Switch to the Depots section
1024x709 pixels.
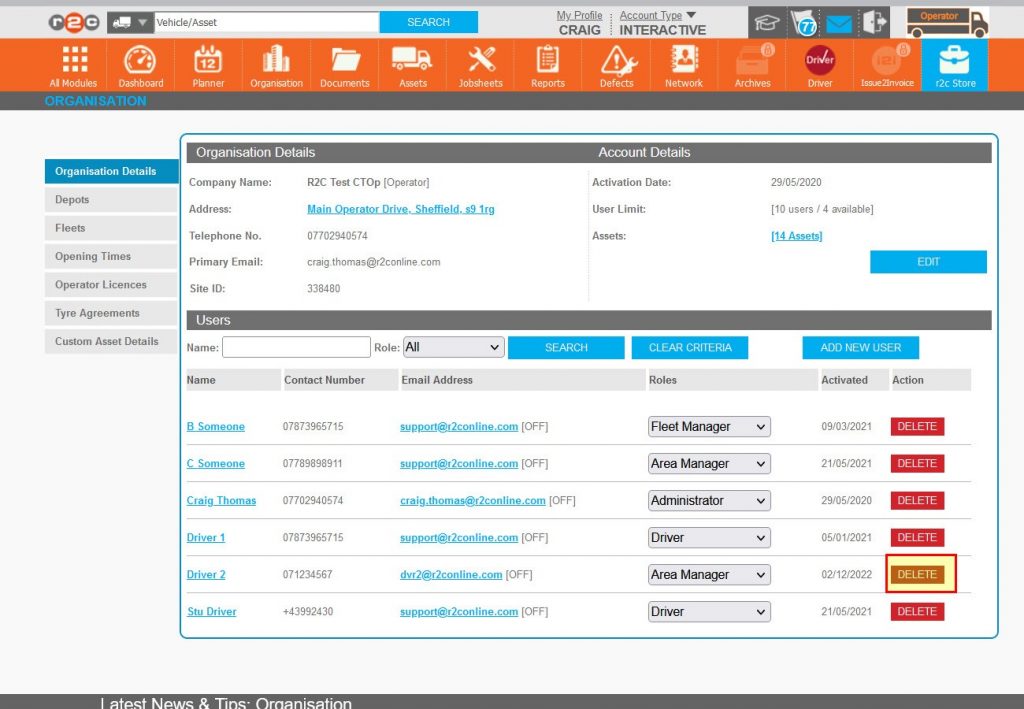pyautogui.click(x=110, y=199)
